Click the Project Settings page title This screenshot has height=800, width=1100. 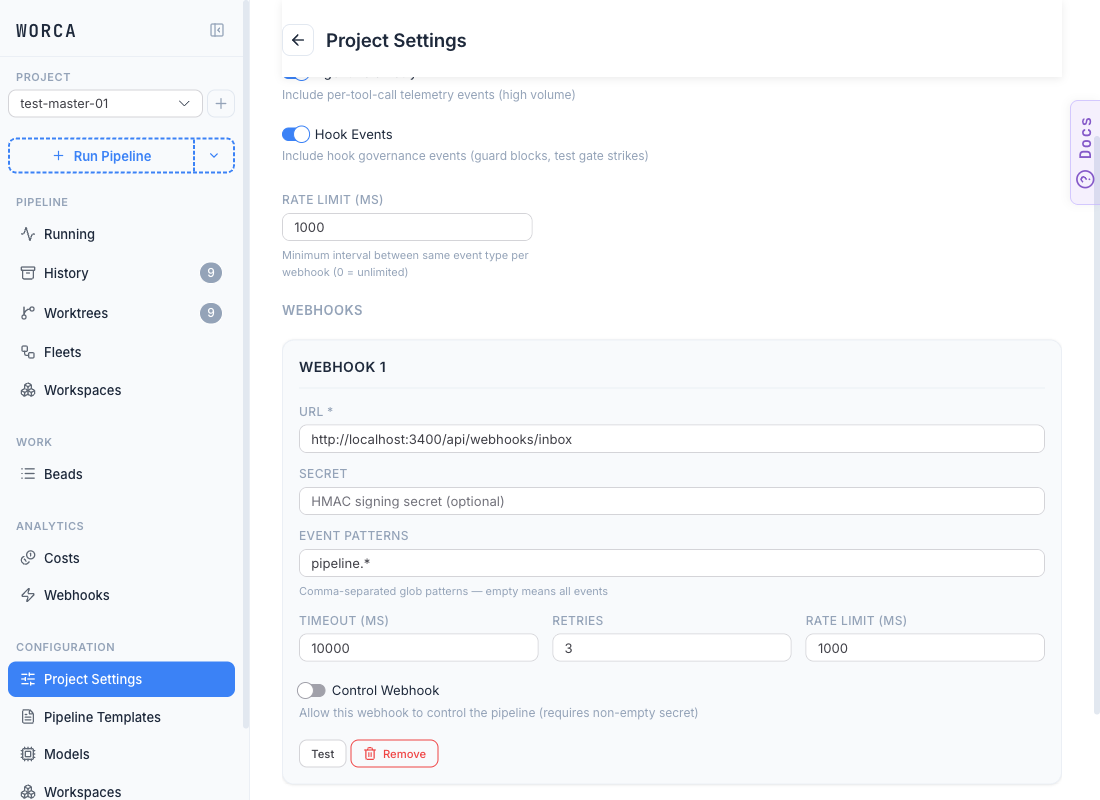tap(396, 41)
